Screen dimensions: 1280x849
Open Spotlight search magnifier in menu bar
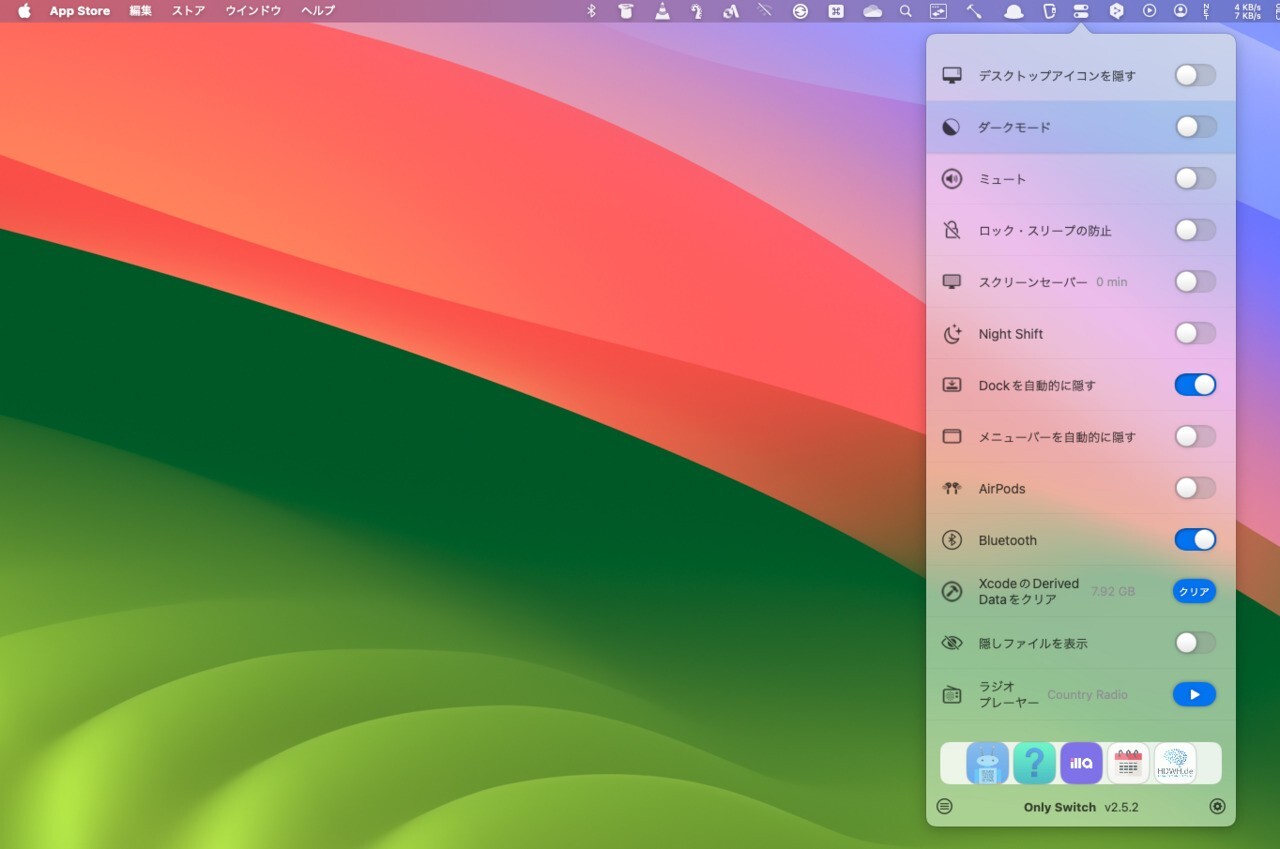[905, 11]
